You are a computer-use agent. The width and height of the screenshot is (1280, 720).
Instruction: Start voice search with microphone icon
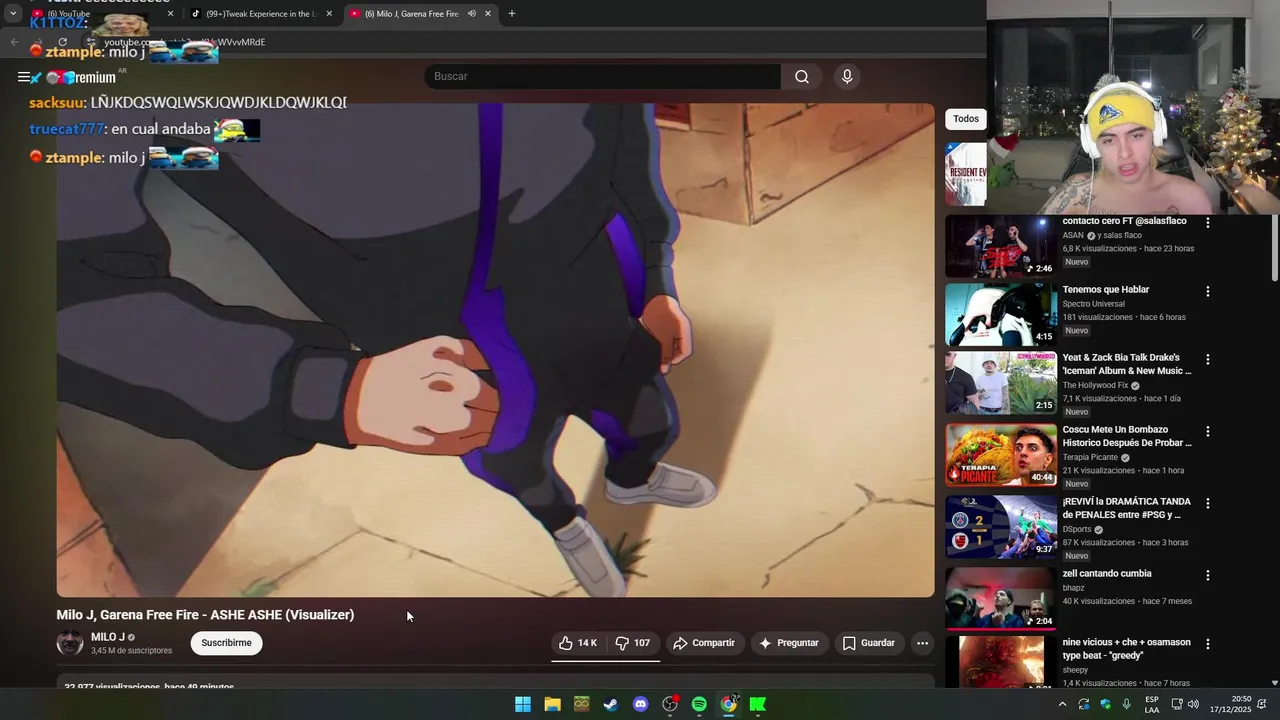click(x=847, y=77)
